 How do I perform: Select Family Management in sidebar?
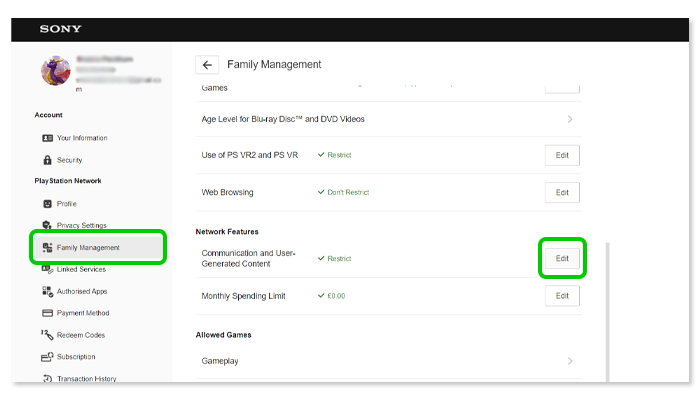(x=98, y=247)
